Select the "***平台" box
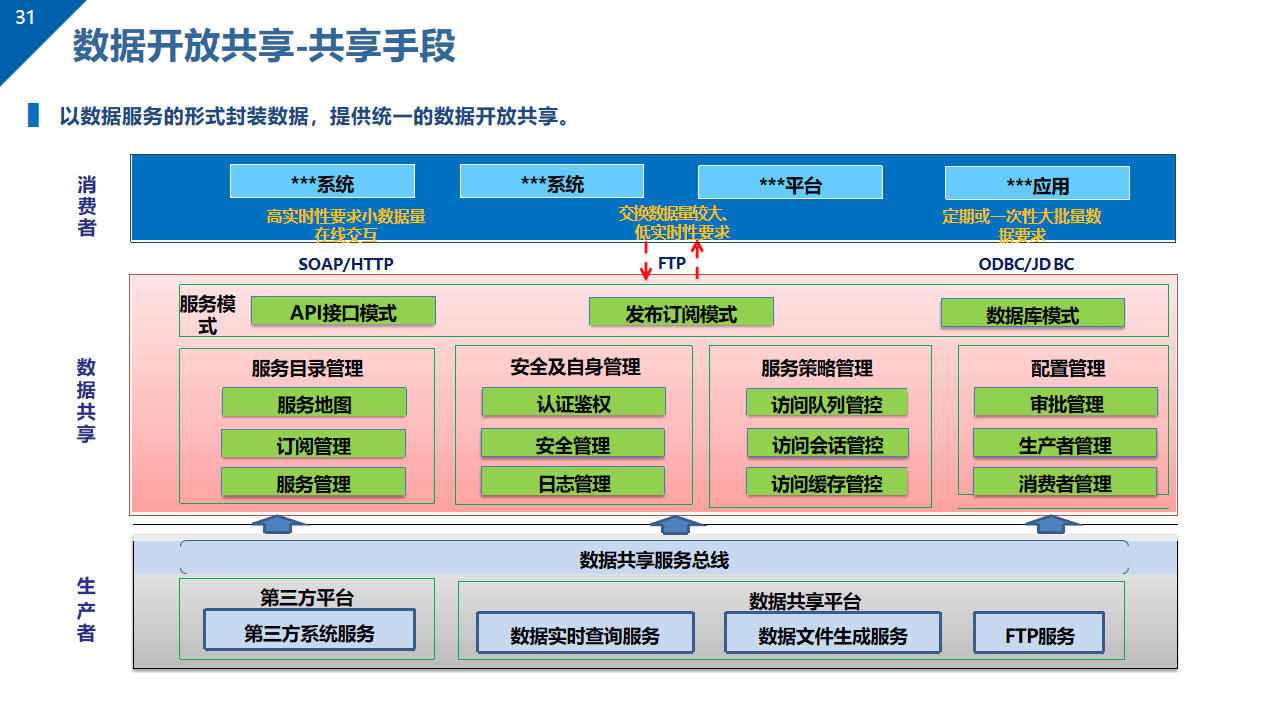This screenshot has height=720, width=1280. click(x=790, y=182)
